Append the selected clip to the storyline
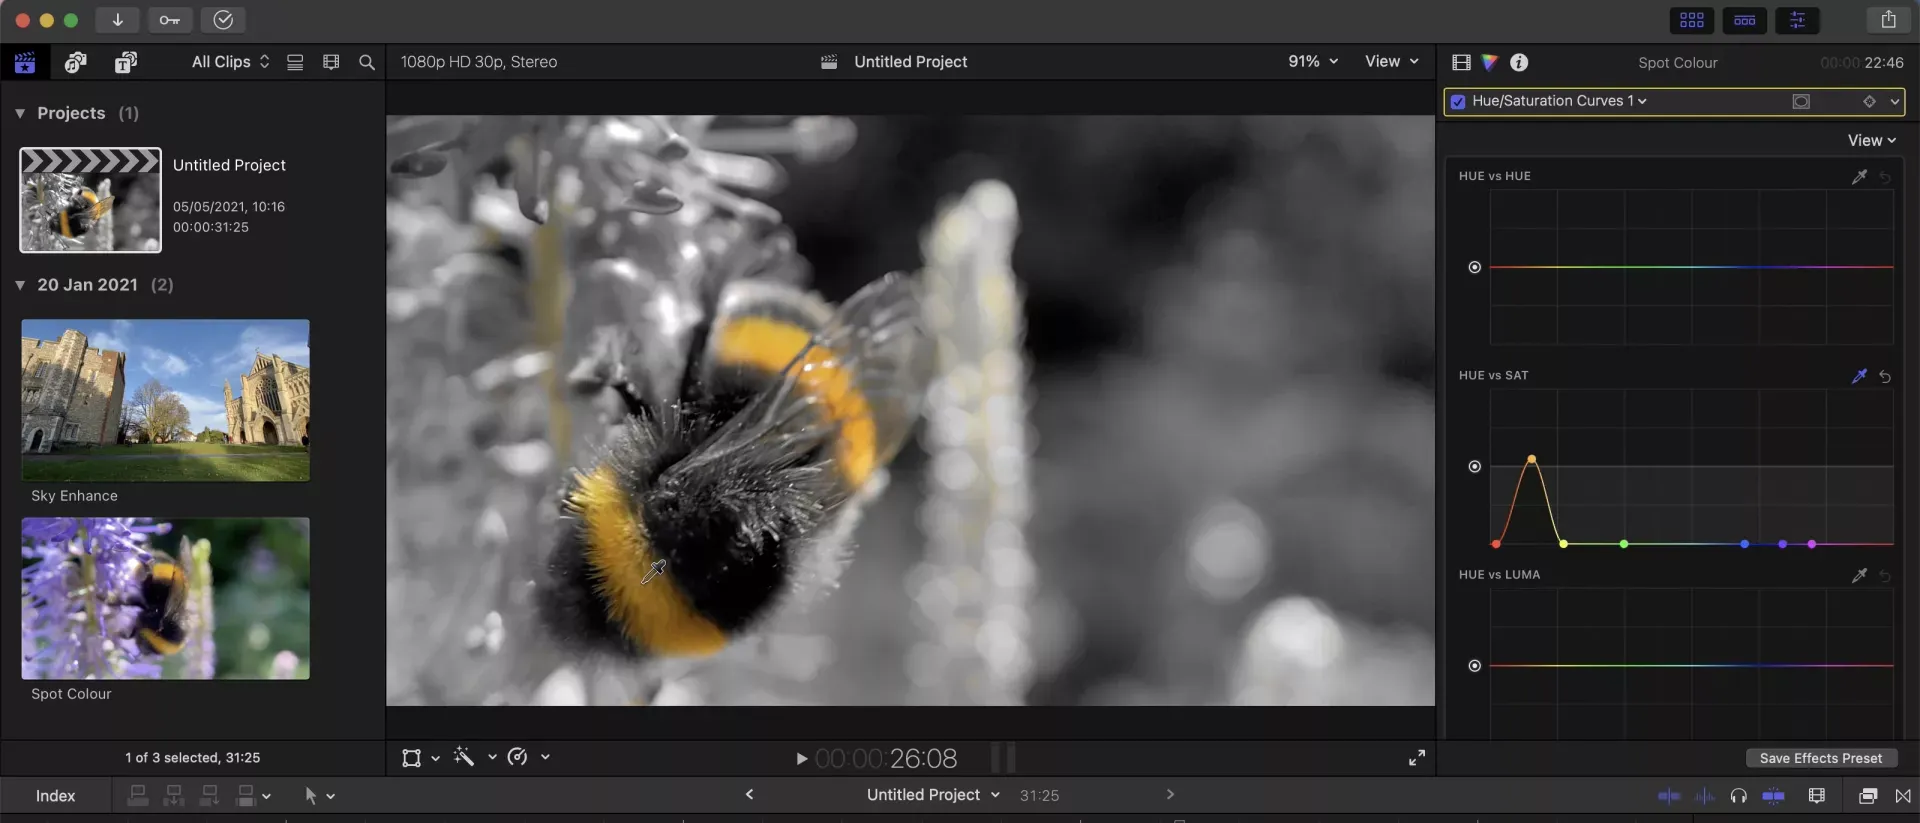 click(x=210, y=796)
